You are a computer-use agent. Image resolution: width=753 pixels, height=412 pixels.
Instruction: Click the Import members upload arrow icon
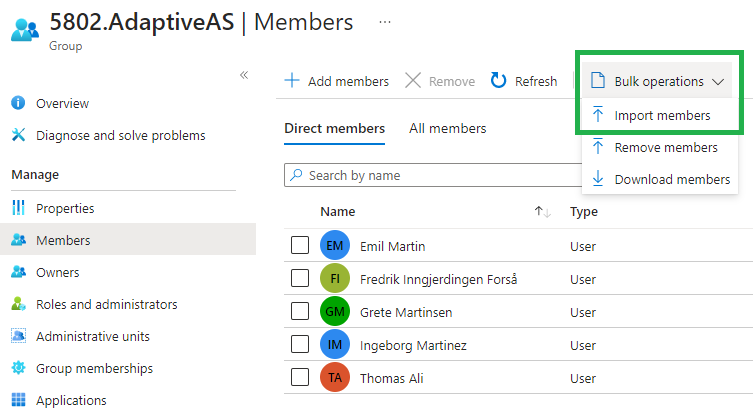tap(598, 114)
